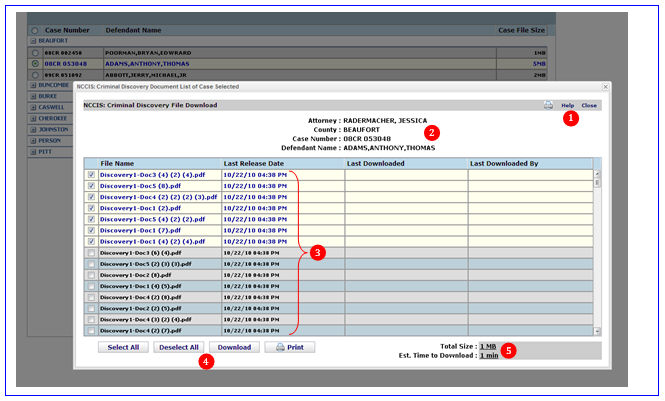The image size is (665, 401).
Task: Click 5MB file size in background table
Action: [539, 64]
